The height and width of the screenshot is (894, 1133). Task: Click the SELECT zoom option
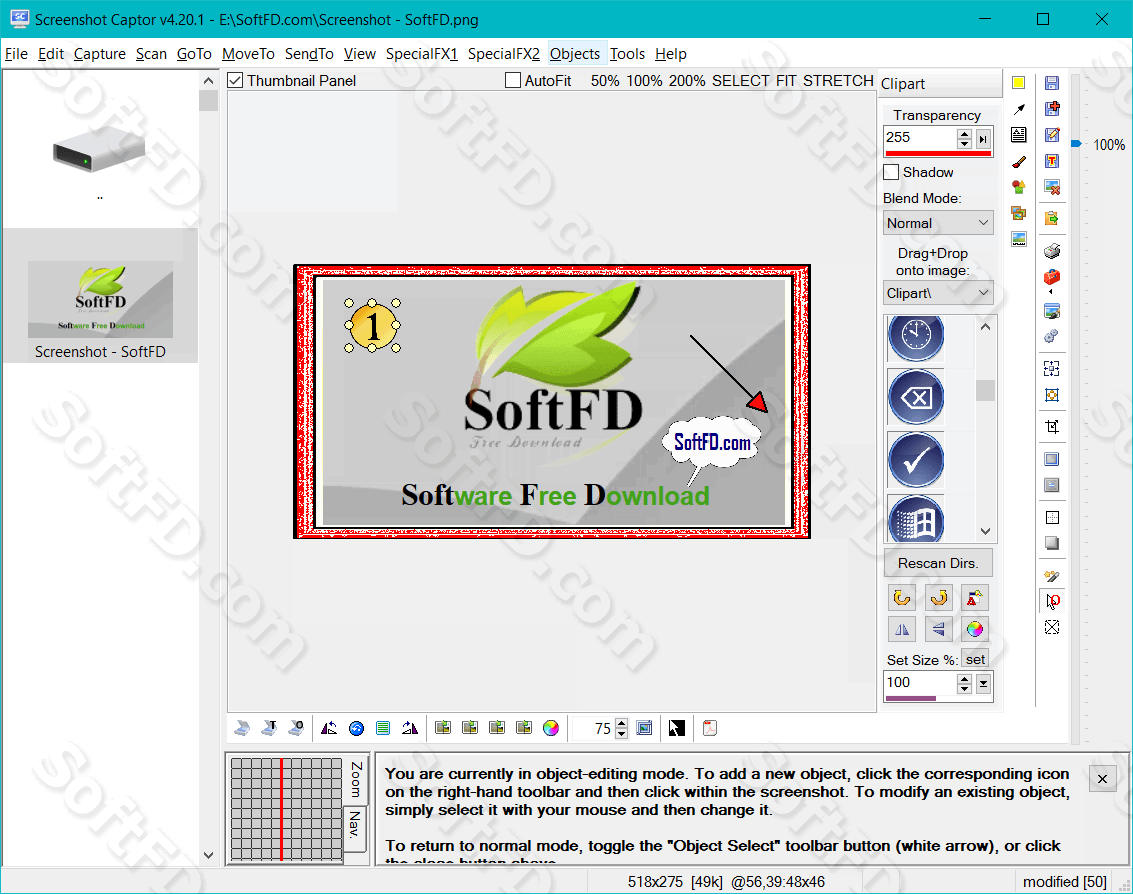point(741,80)
